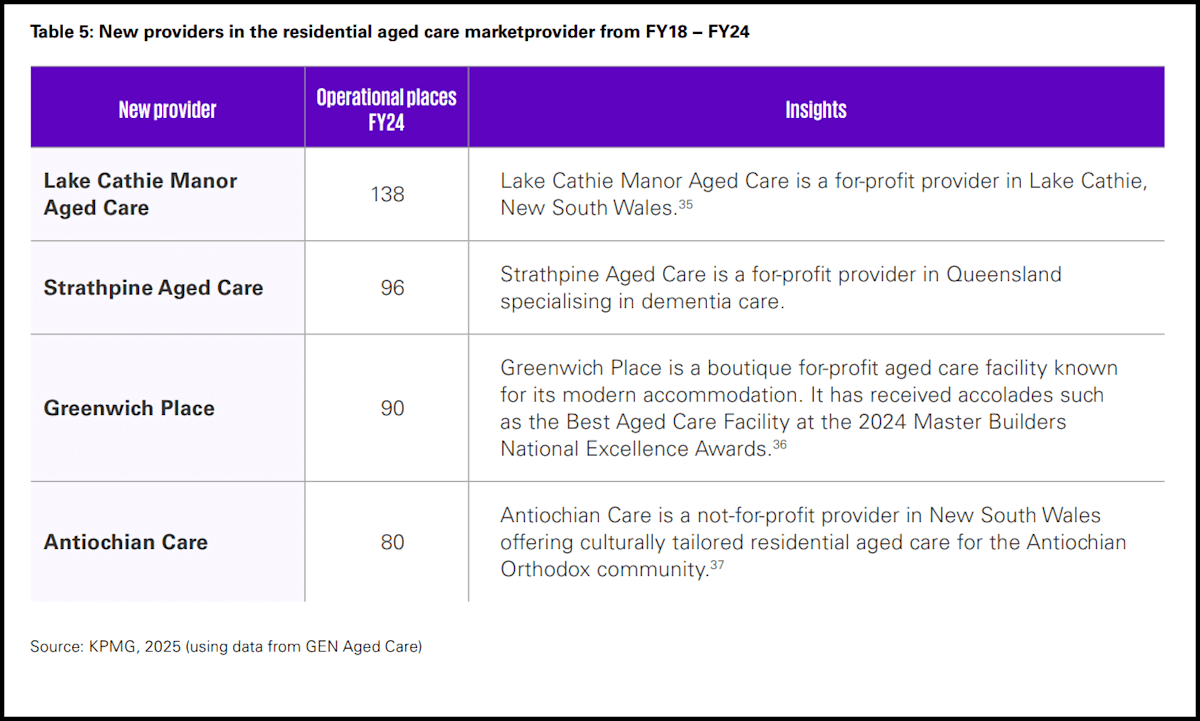
Task: Select the 'Greenwich Place' provider name
Action: [x=129, y=408]
